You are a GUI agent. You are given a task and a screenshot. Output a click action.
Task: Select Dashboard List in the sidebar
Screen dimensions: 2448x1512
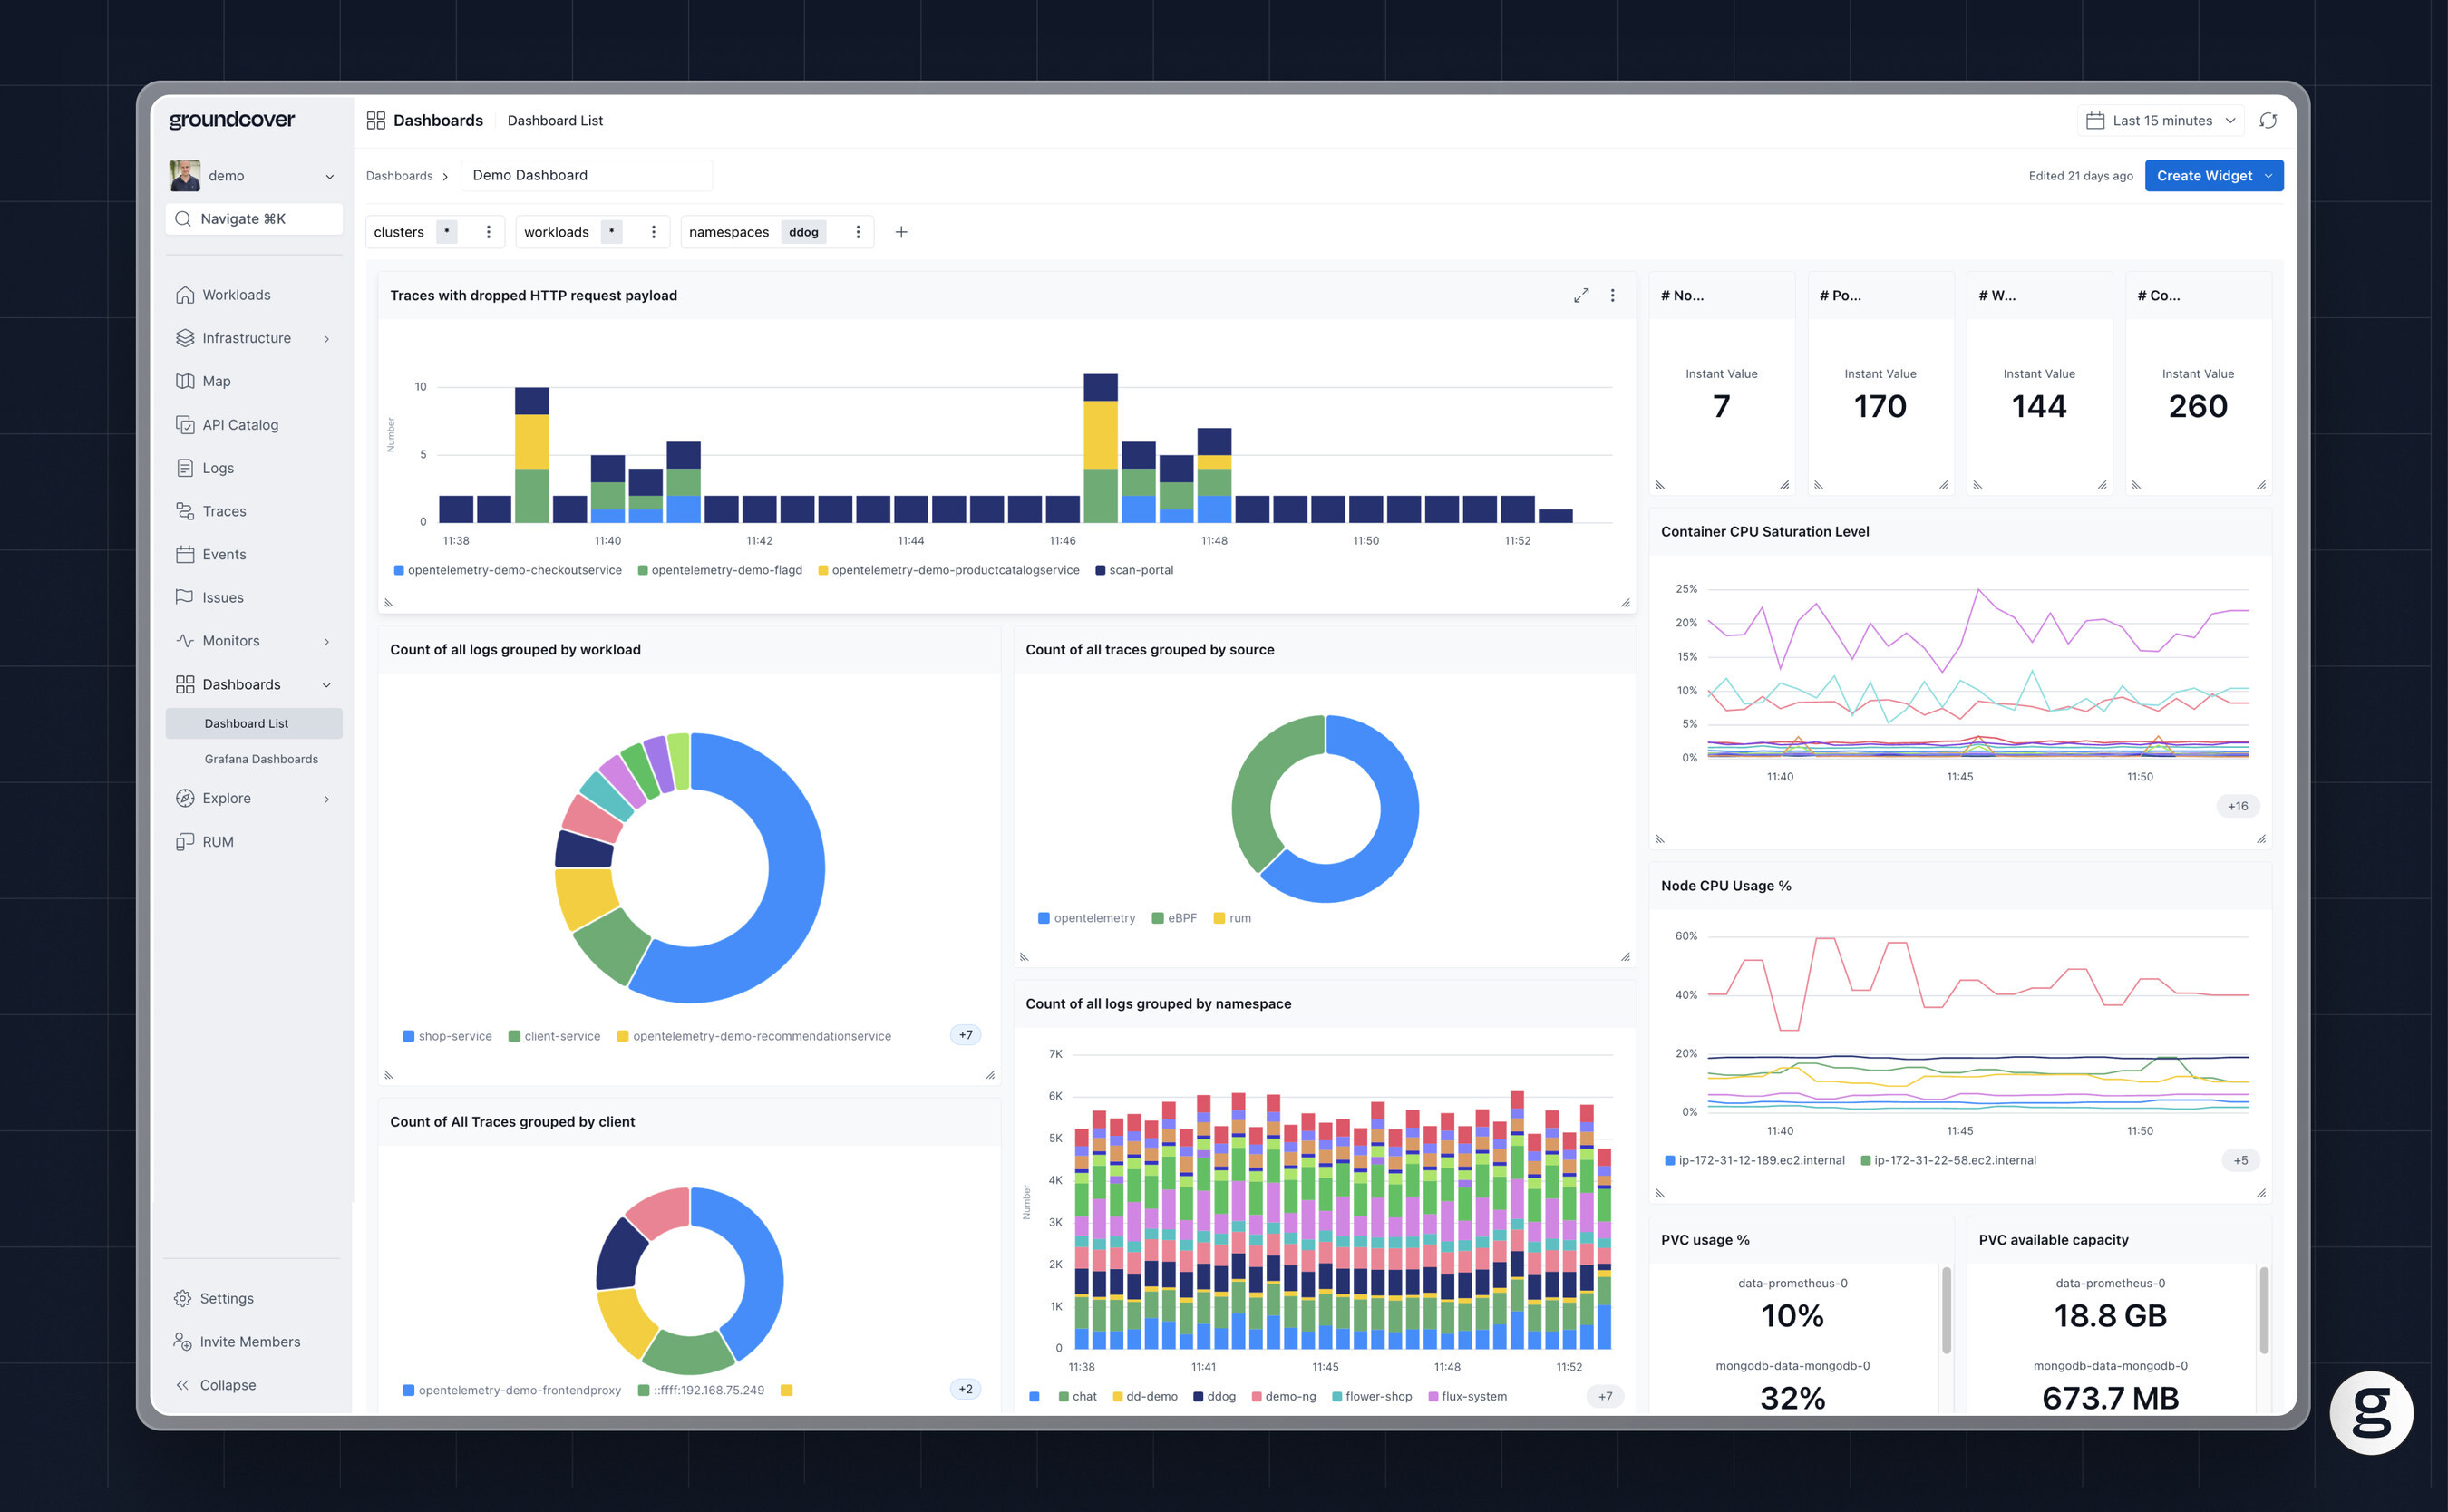pyautogui.click(x=246, y=723)
